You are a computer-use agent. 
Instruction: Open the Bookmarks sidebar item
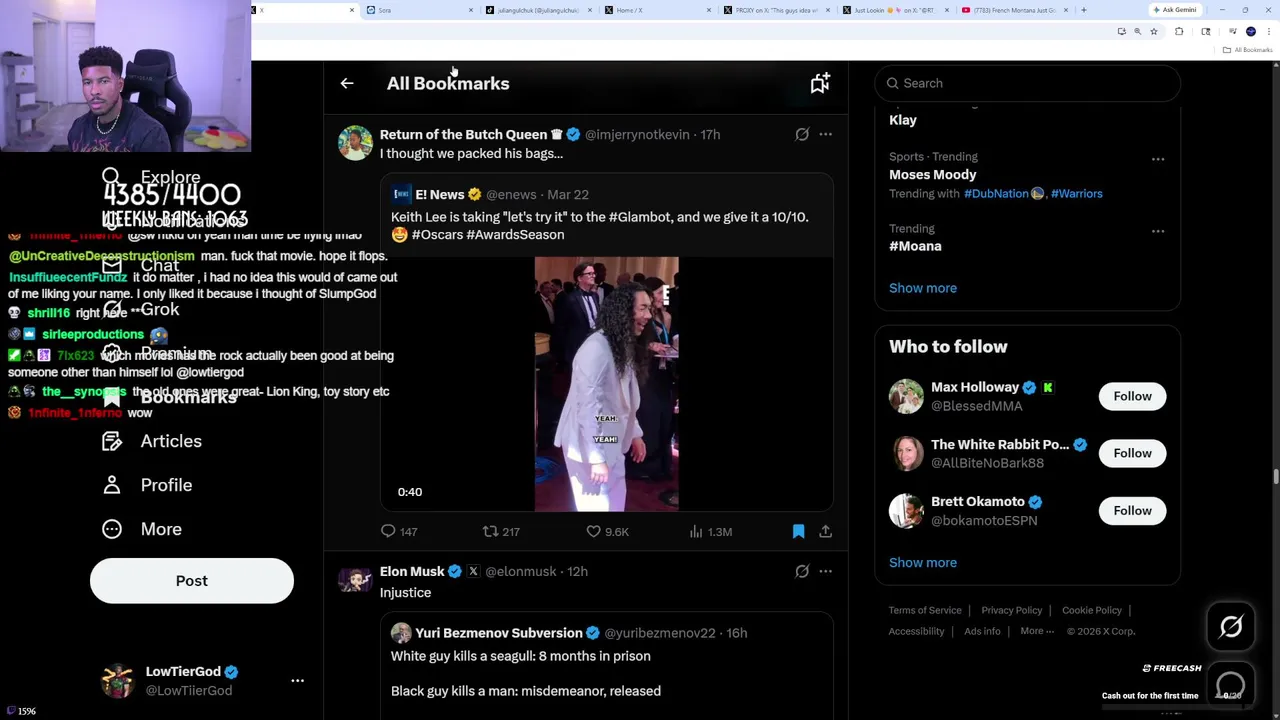(x=169, y=397)
